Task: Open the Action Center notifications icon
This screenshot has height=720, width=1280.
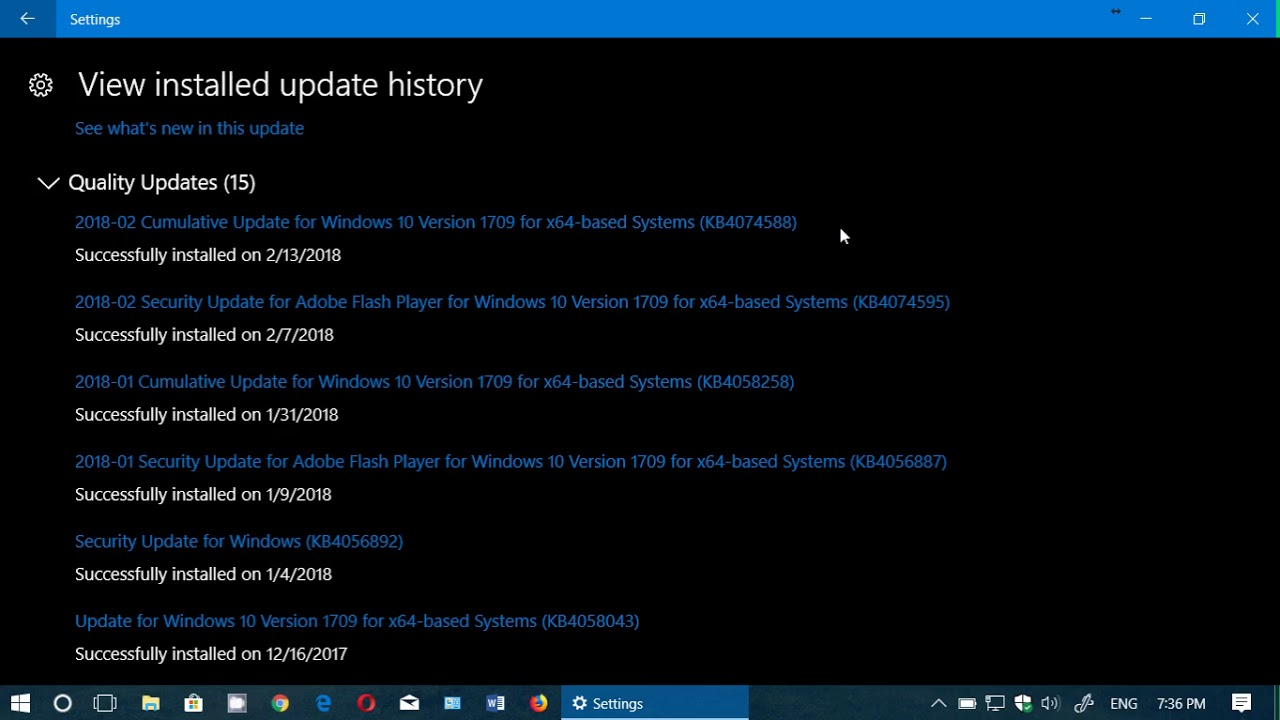Action: point(1241,703)
